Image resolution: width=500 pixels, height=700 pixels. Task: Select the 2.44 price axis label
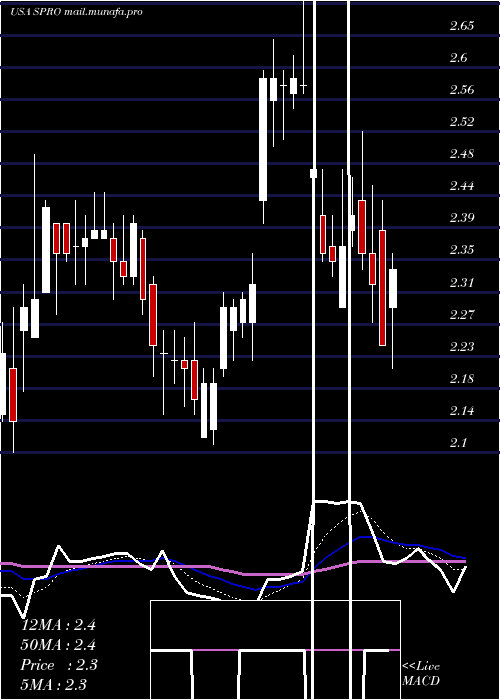[x=462, y=186]
